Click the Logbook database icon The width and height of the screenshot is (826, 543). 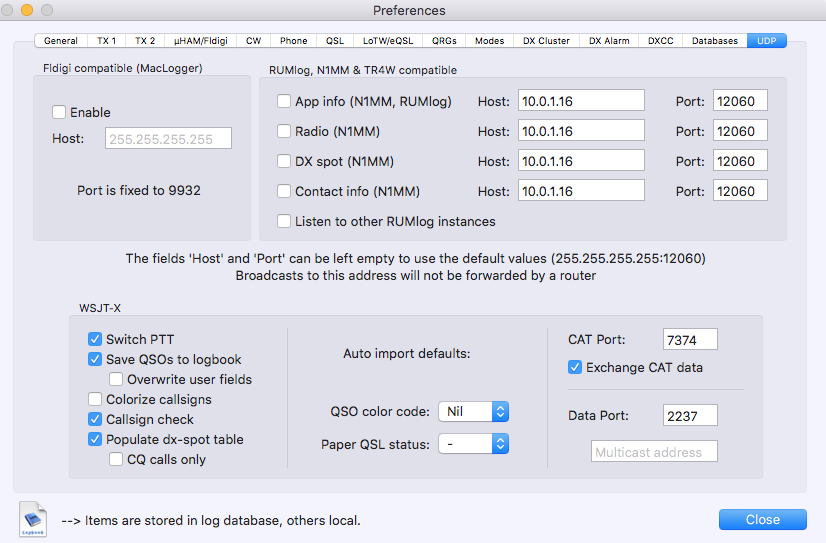click(34, 519)
